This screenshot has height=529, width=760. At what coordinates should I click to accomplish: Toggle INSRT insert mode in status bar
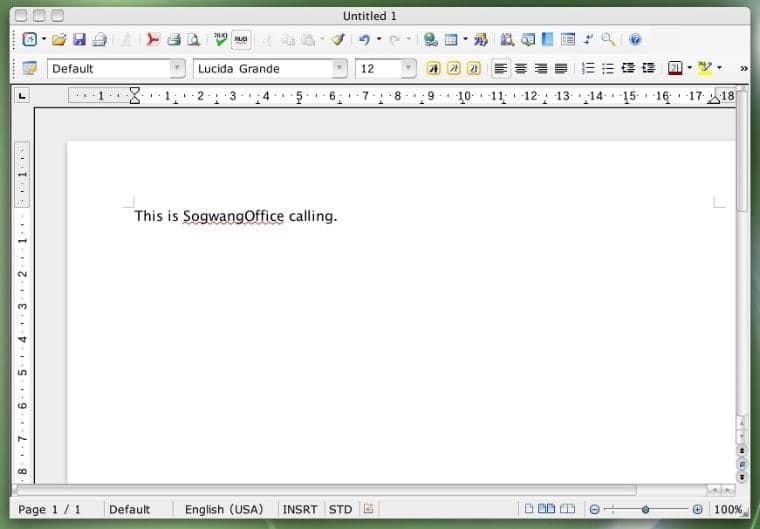pyautogui.click(x=300, y=509)
